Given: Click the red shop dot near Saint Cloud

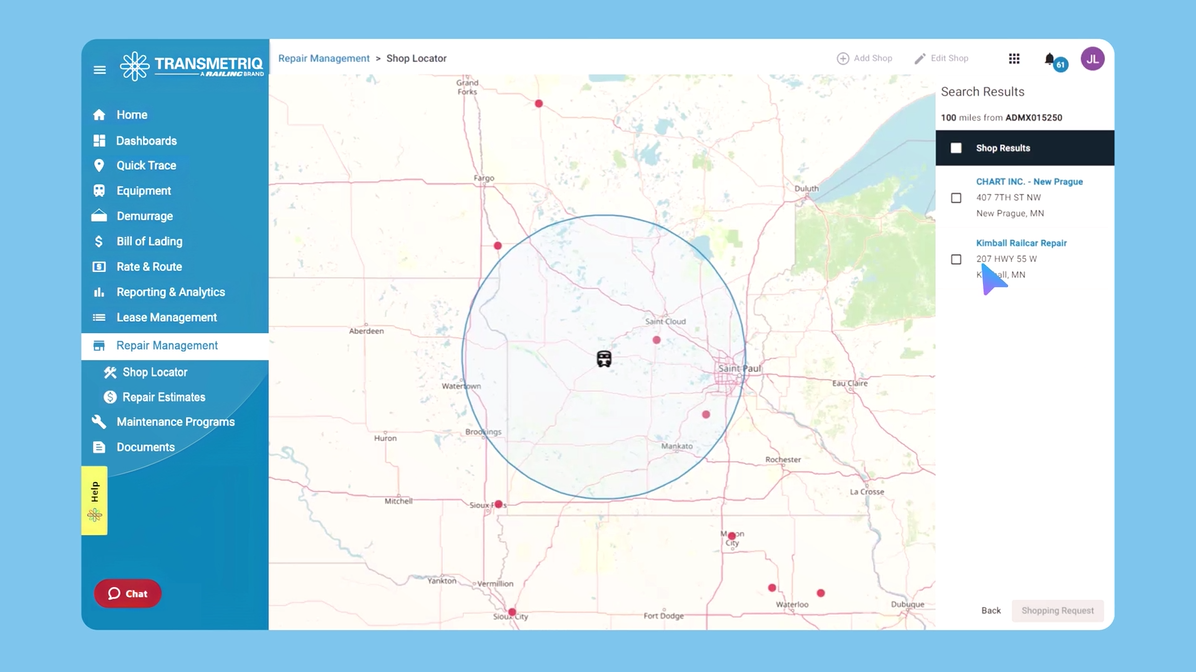Looking at the screenshot, I should click(657, 340).
